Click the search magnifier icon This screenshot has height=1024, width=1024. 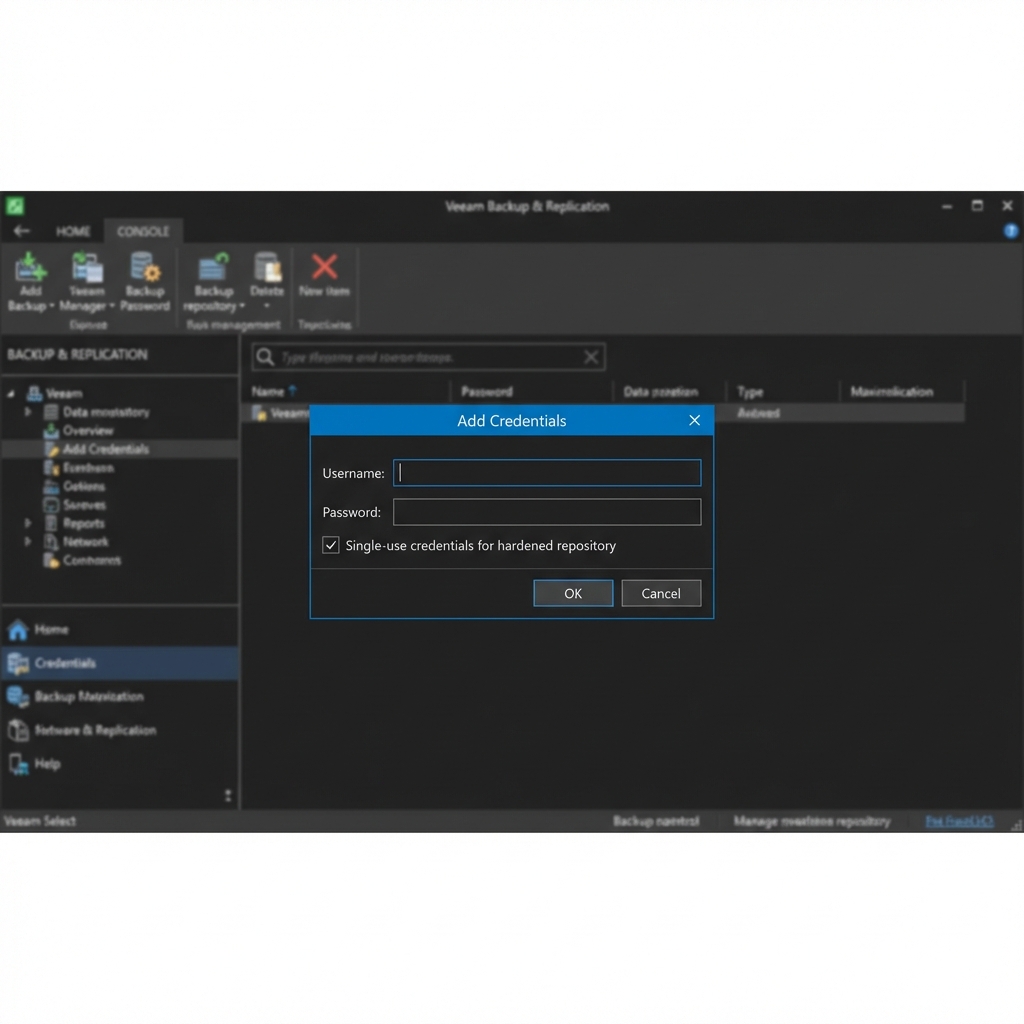coord(265,357)
